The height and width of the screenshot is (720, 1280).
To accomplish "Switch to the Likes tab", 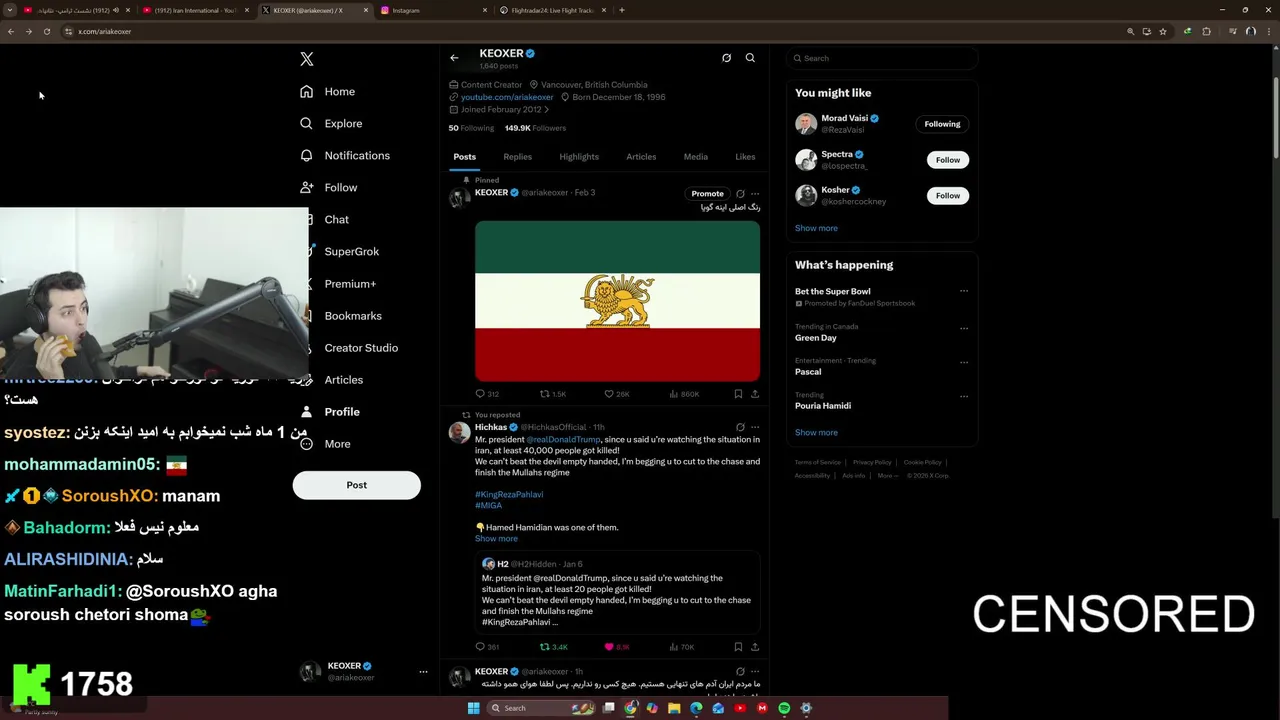I will (x=745, y=157).
